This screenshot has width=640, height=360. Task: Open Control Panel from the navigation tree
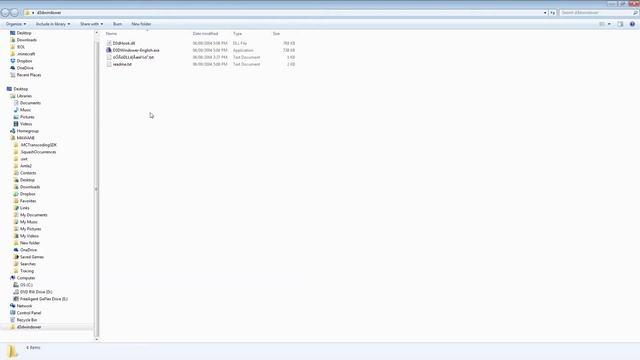click(29, 313)
